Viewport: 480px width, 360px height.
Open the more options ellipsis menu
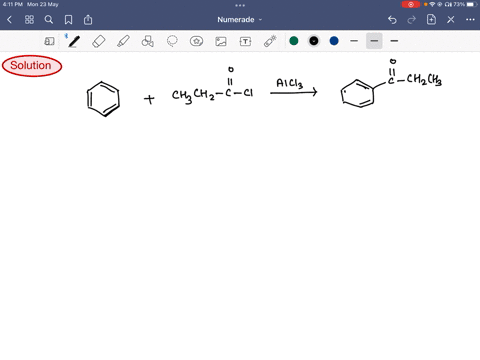[x=470, y=20]
